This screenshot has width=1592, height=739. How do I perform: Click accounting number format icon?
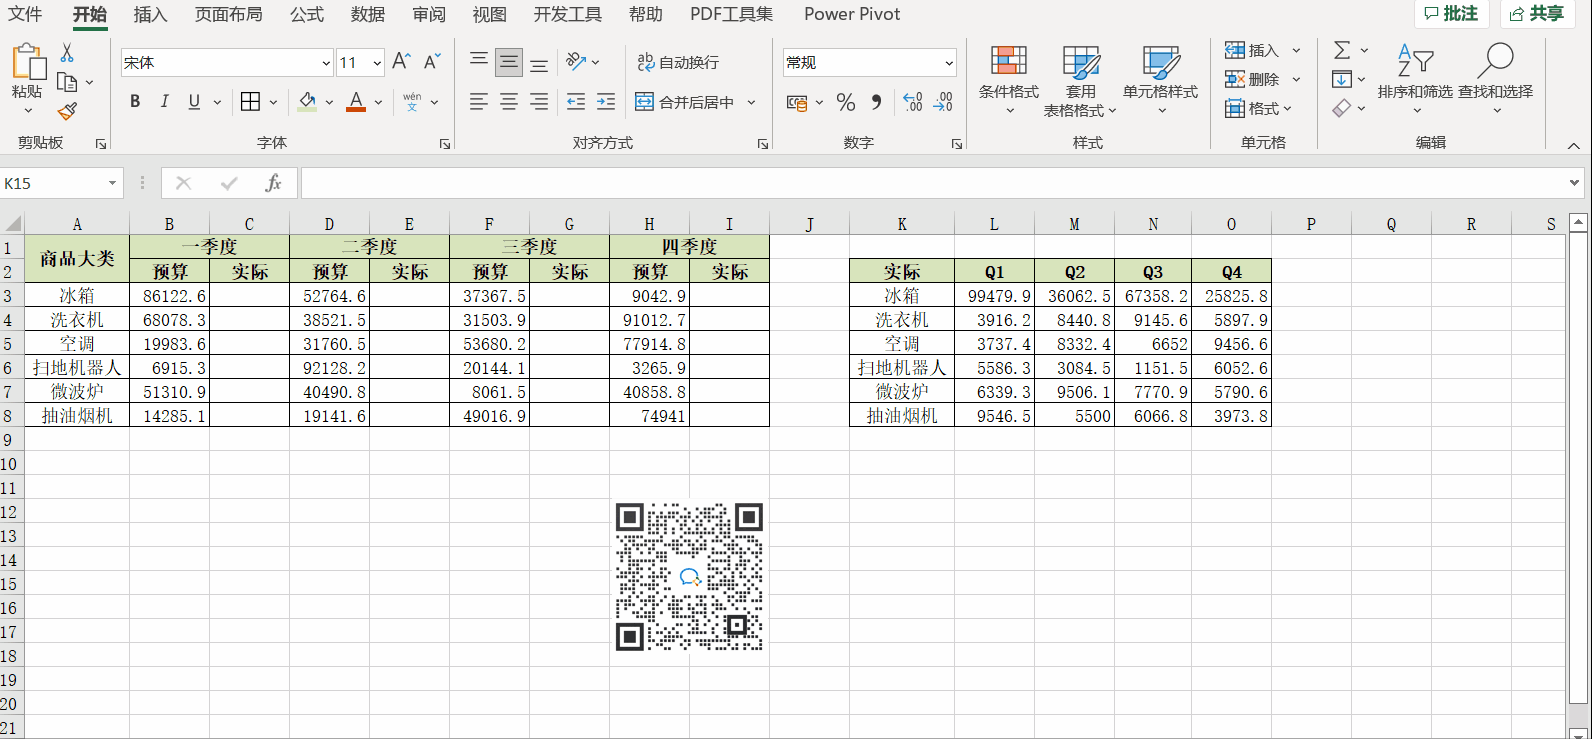point(797,102)
